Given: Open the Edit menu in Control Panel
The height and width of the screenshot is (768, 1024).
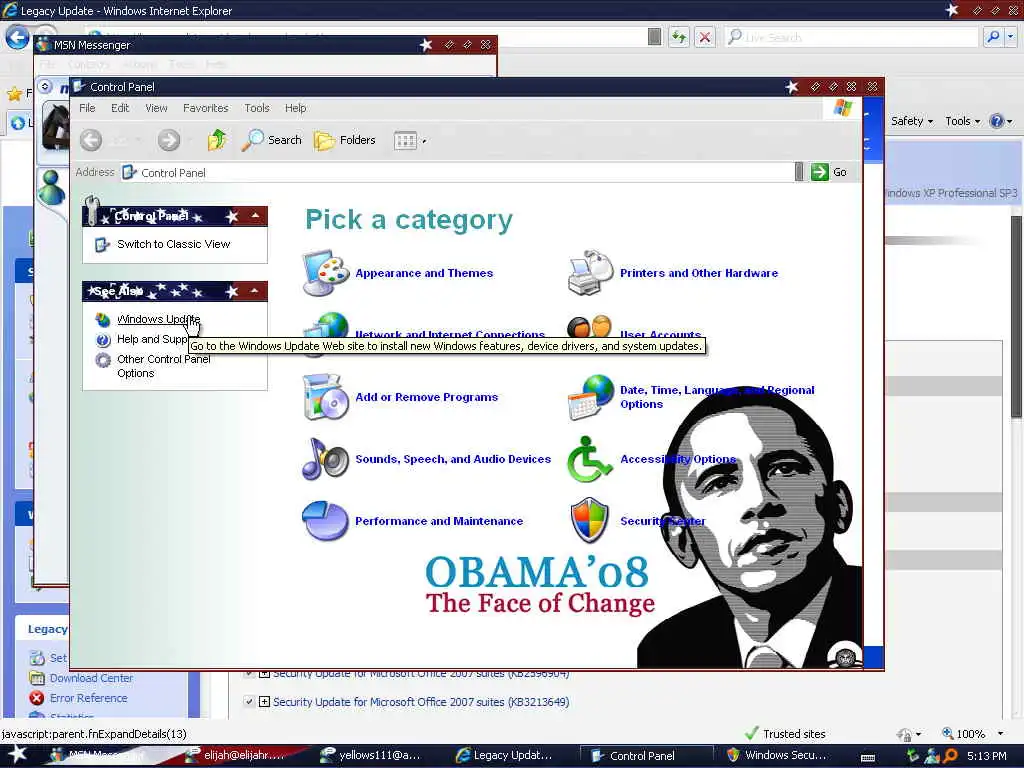Looking at the screenshot, I should pos(120,108).
